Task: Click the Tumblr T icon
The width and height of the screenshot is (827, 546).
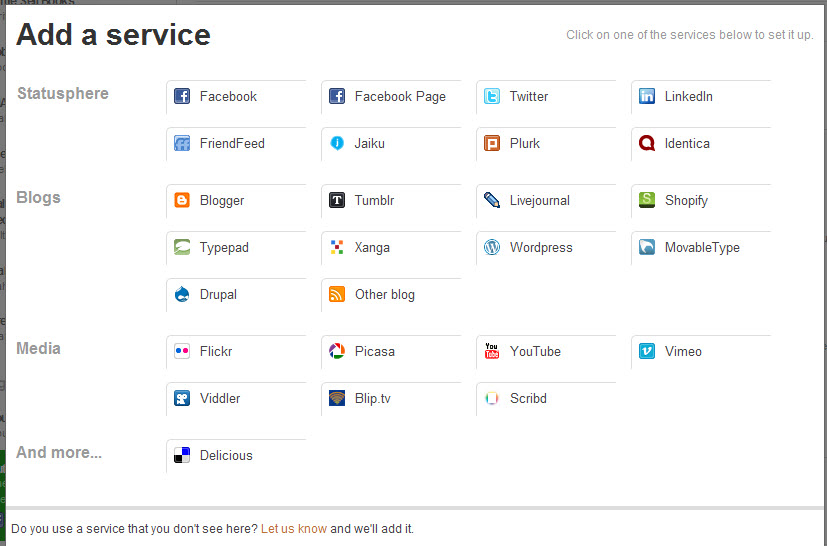Action: coord(337,200)
